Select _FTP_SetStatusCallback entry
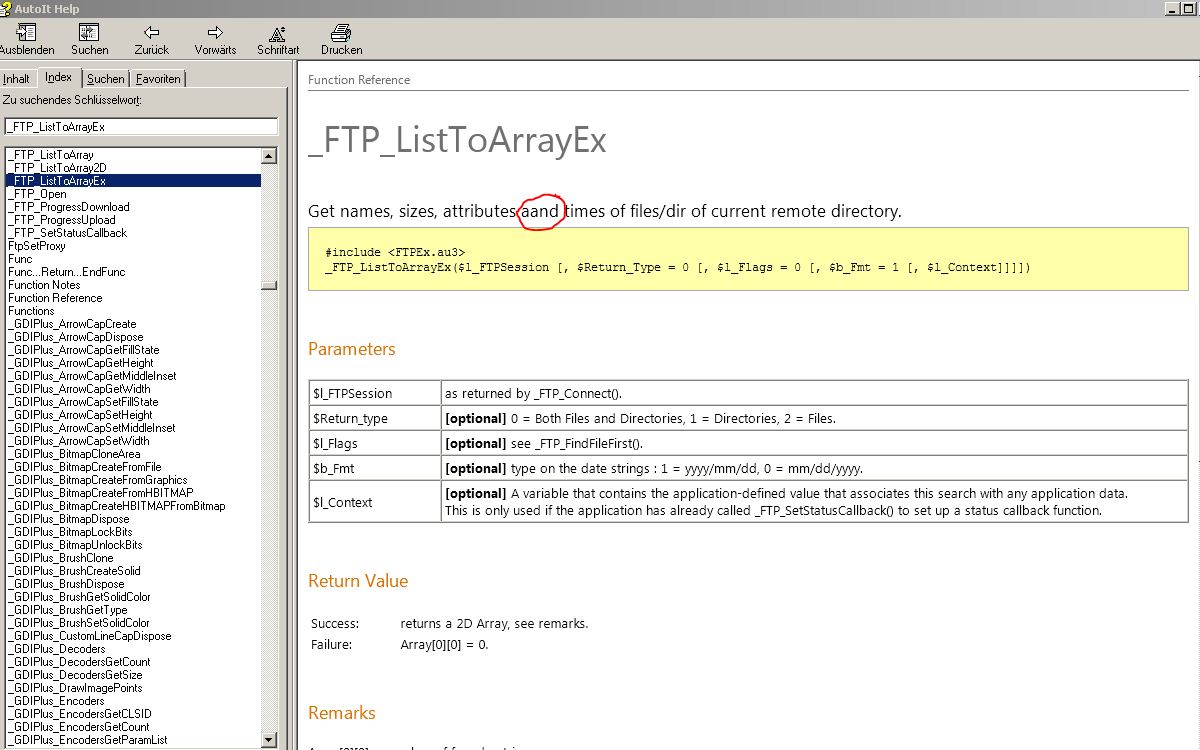The height and width of the screenshot is (750, 1200). click(x=68, y=233)
